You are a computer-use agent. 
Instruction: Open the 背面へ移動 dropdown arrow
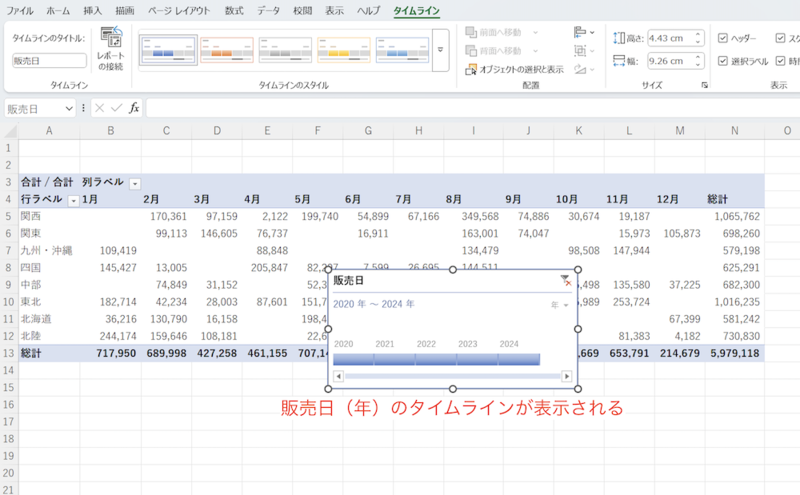point(535,51)
